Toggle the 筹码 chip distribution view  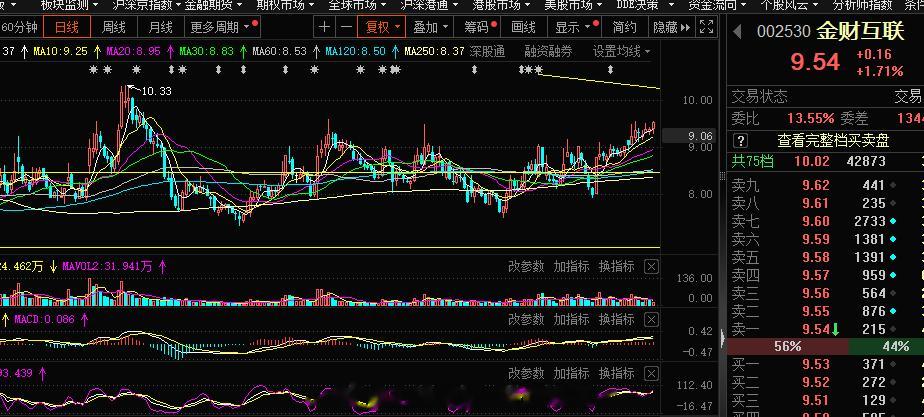[479, 27]
